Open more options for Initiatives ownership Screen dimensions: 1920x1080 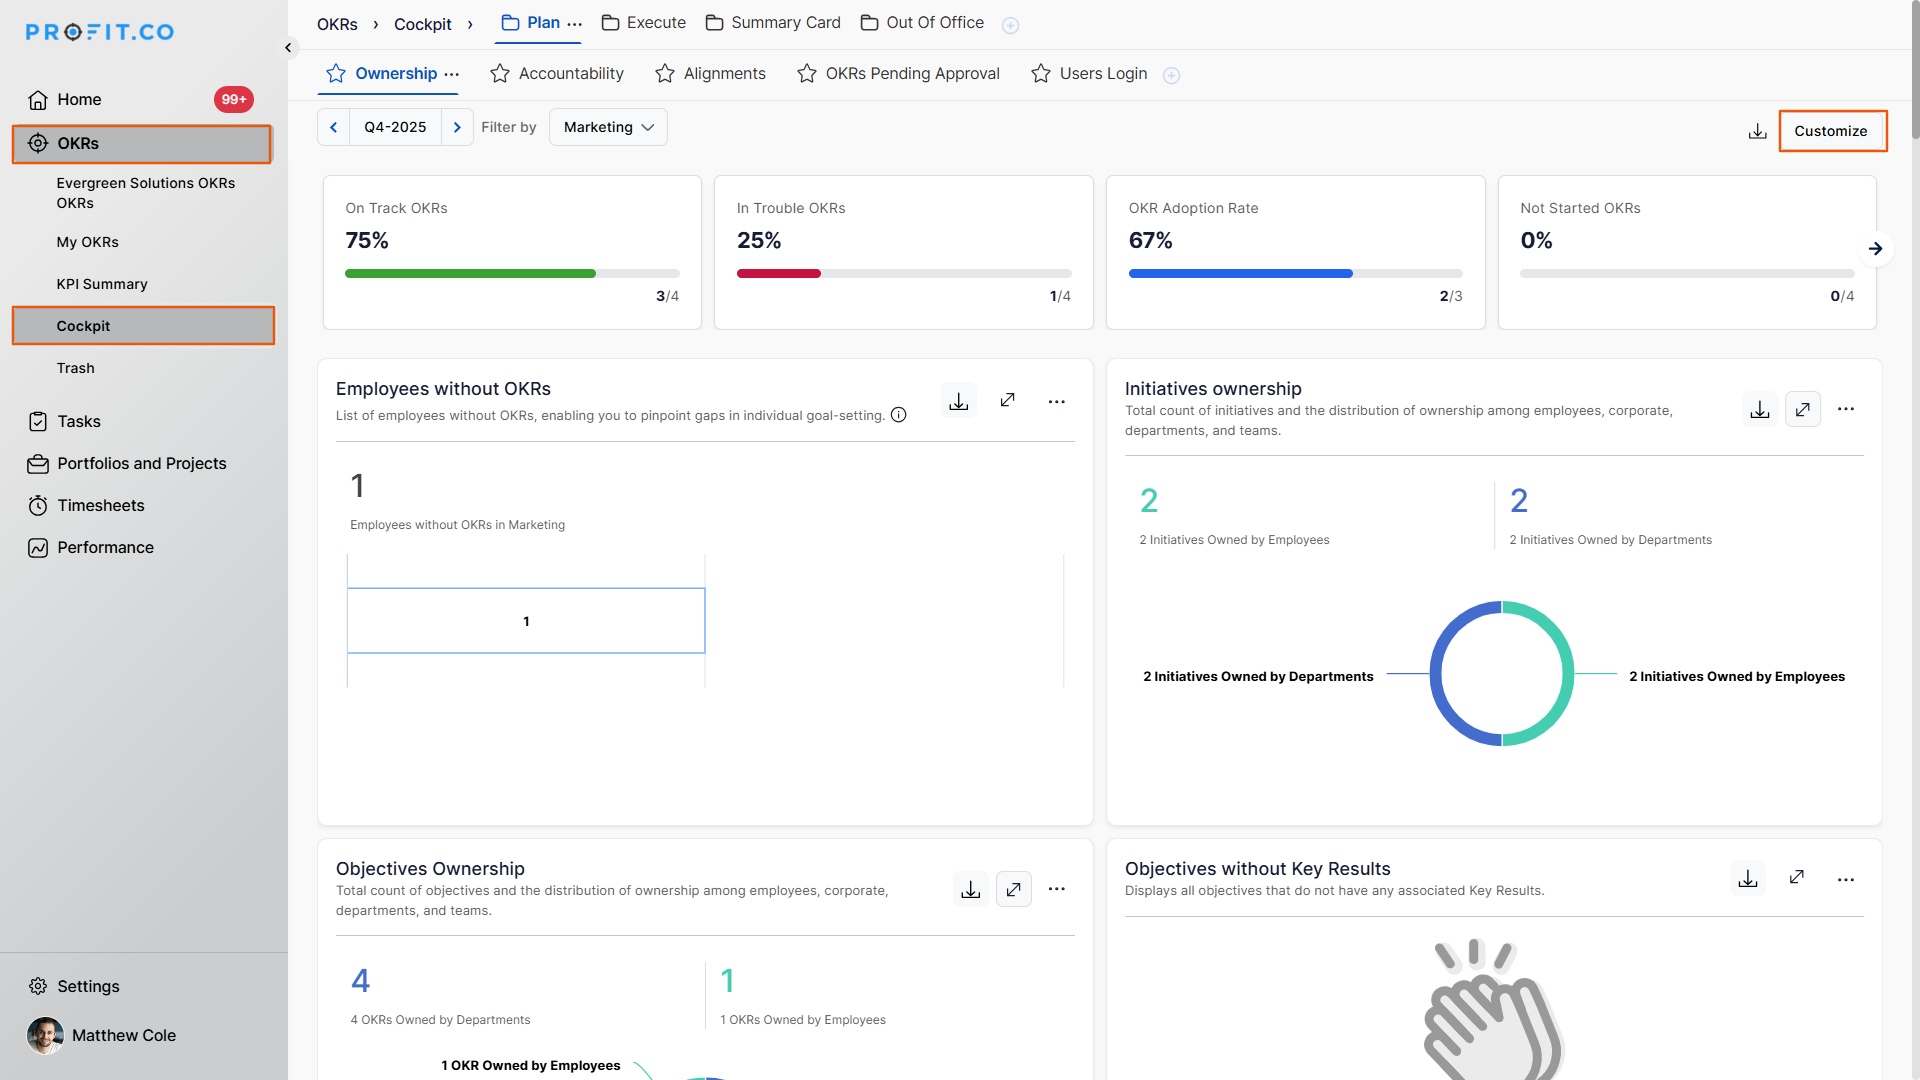(x=1845, y=409)
